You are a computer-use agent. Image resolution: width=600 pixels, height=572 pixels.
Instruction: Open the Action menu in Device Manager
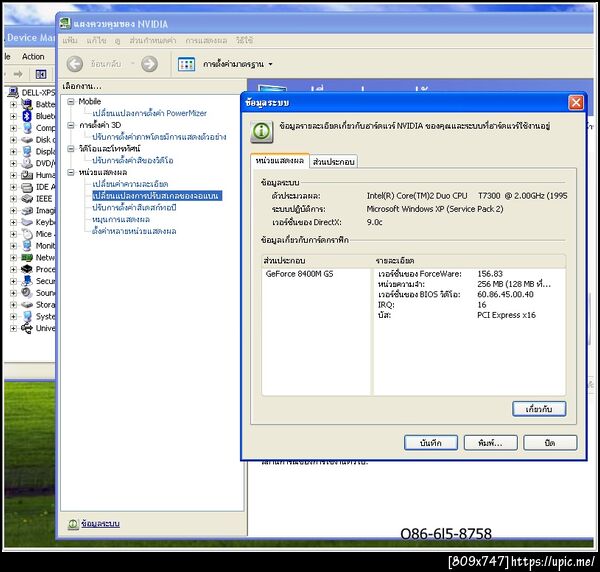point(33,57)
